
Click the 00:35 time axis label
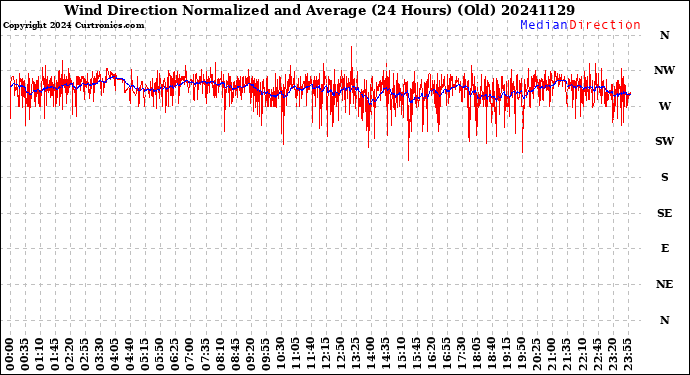coord(25,354)
